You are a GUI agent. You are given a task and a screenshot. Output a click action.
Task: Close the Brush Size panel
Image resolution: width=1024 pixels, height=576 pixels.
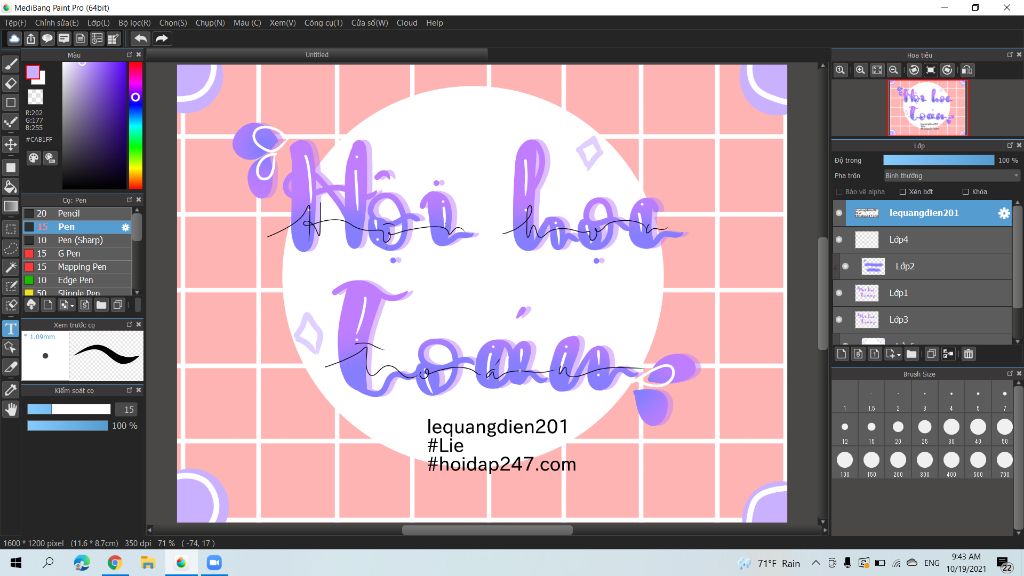[x=1019, y=374]
